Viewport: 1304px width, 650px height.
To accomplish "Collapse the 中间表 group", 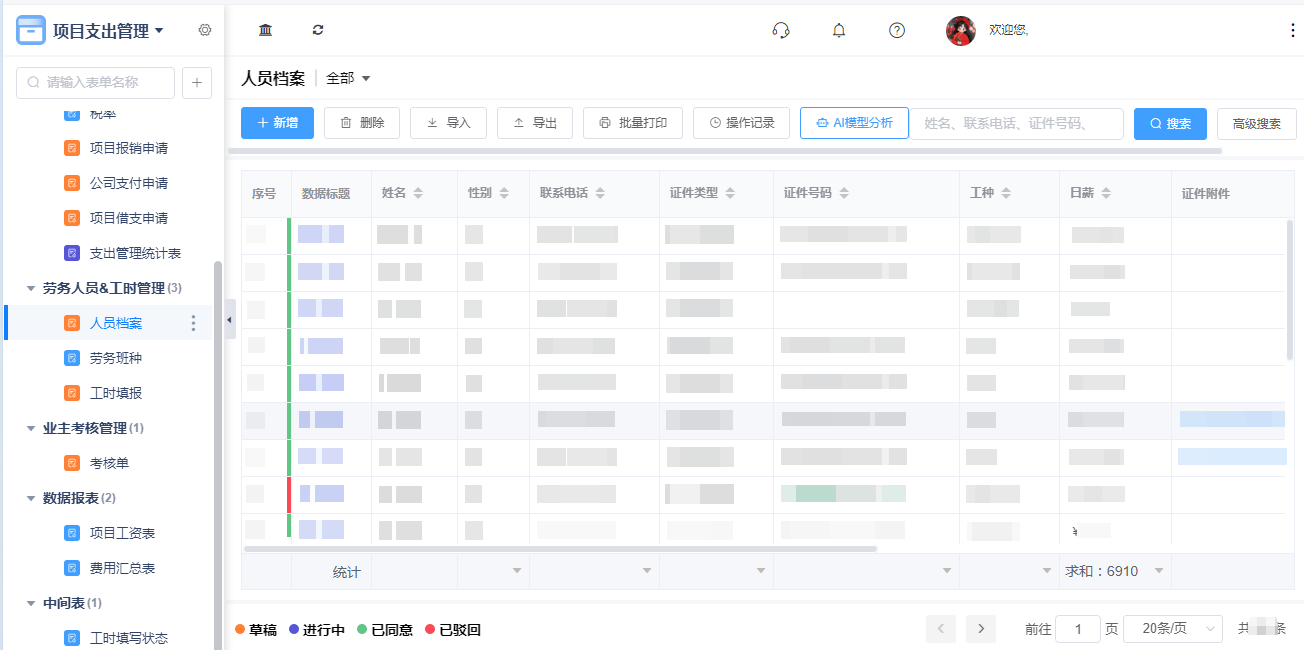I will 30,603.
